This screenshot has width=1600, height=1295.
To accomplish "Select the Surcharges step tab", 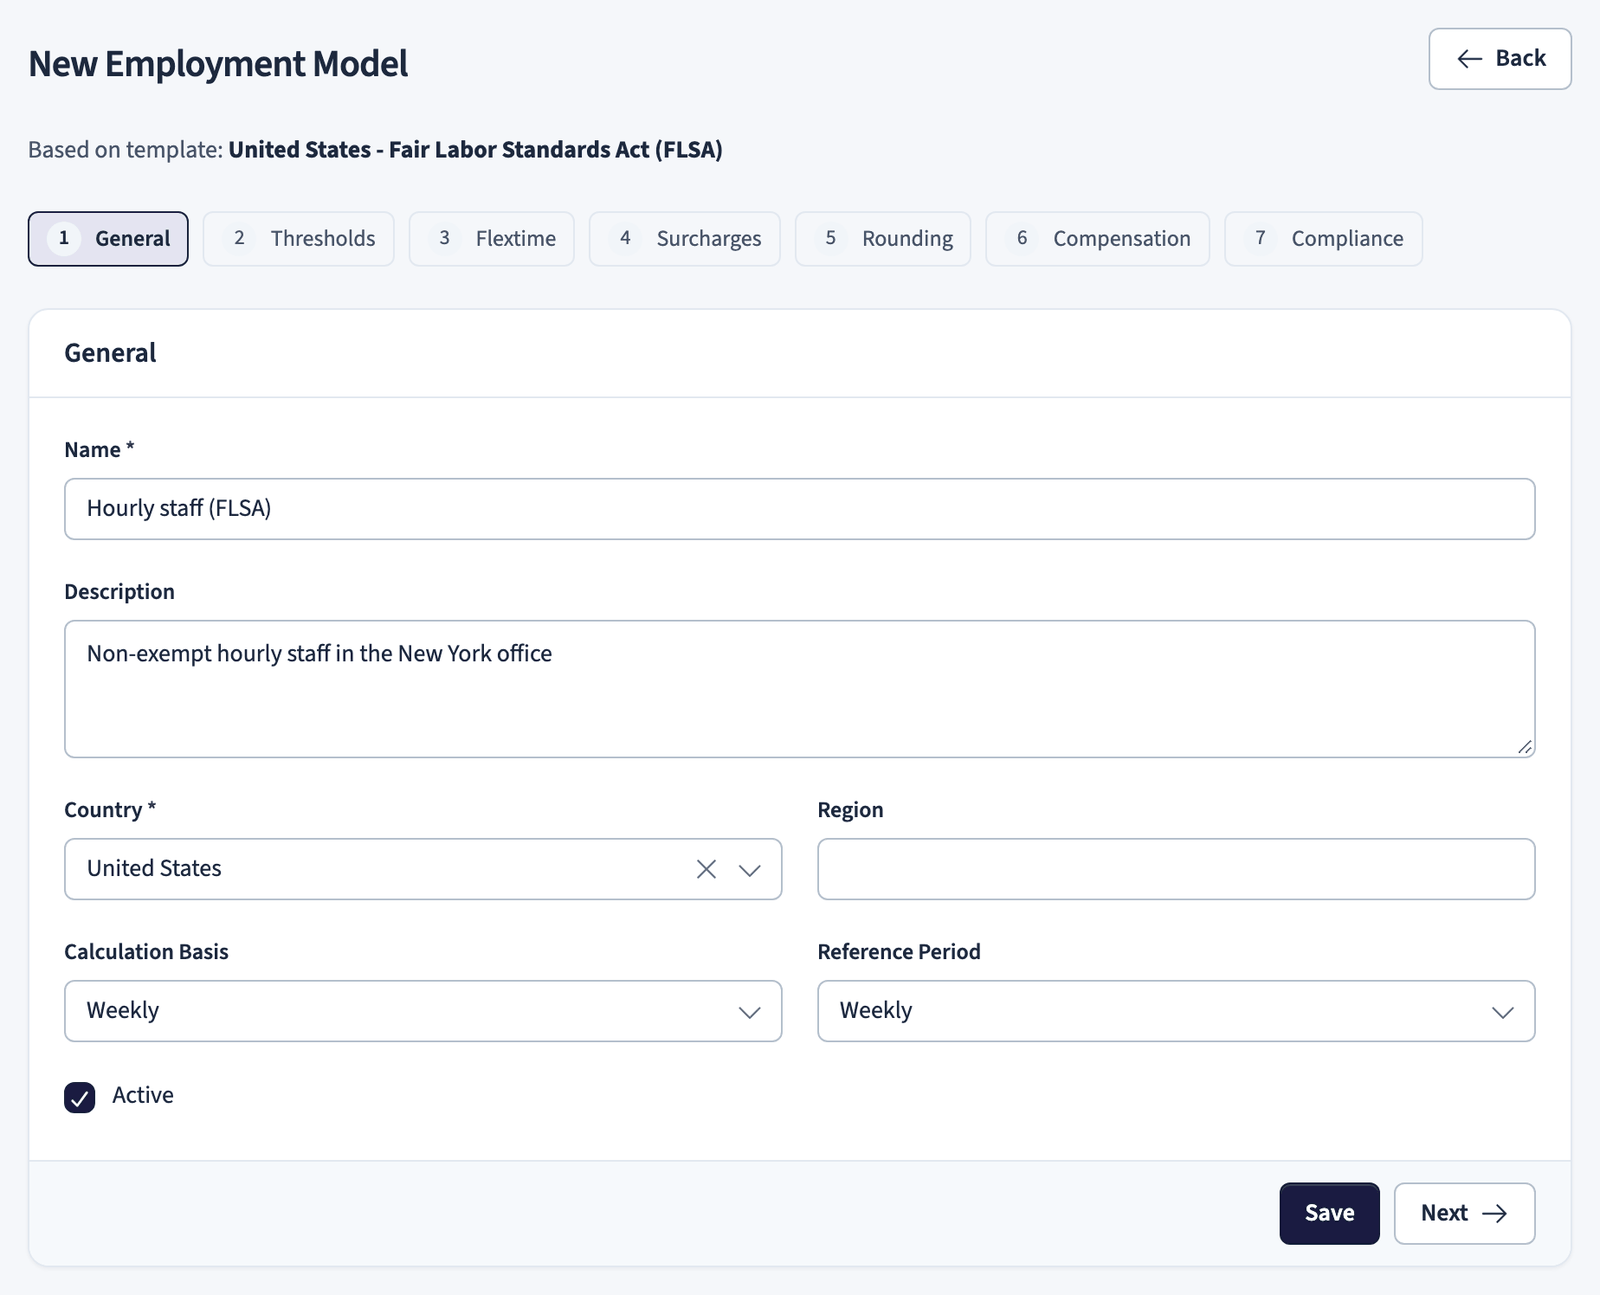I will [x=685, y=239].
